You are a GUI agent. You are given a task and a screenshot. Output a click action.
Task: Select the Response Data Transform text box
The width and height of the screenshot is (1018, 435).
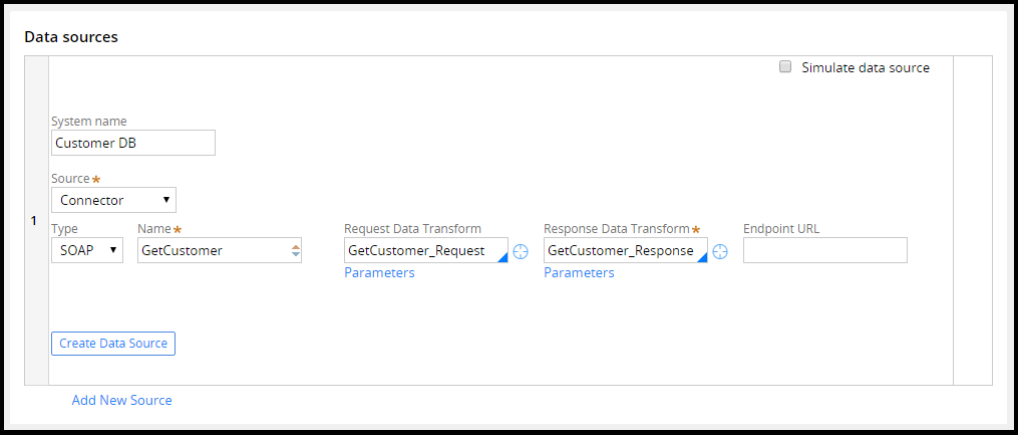pos(620,250)
